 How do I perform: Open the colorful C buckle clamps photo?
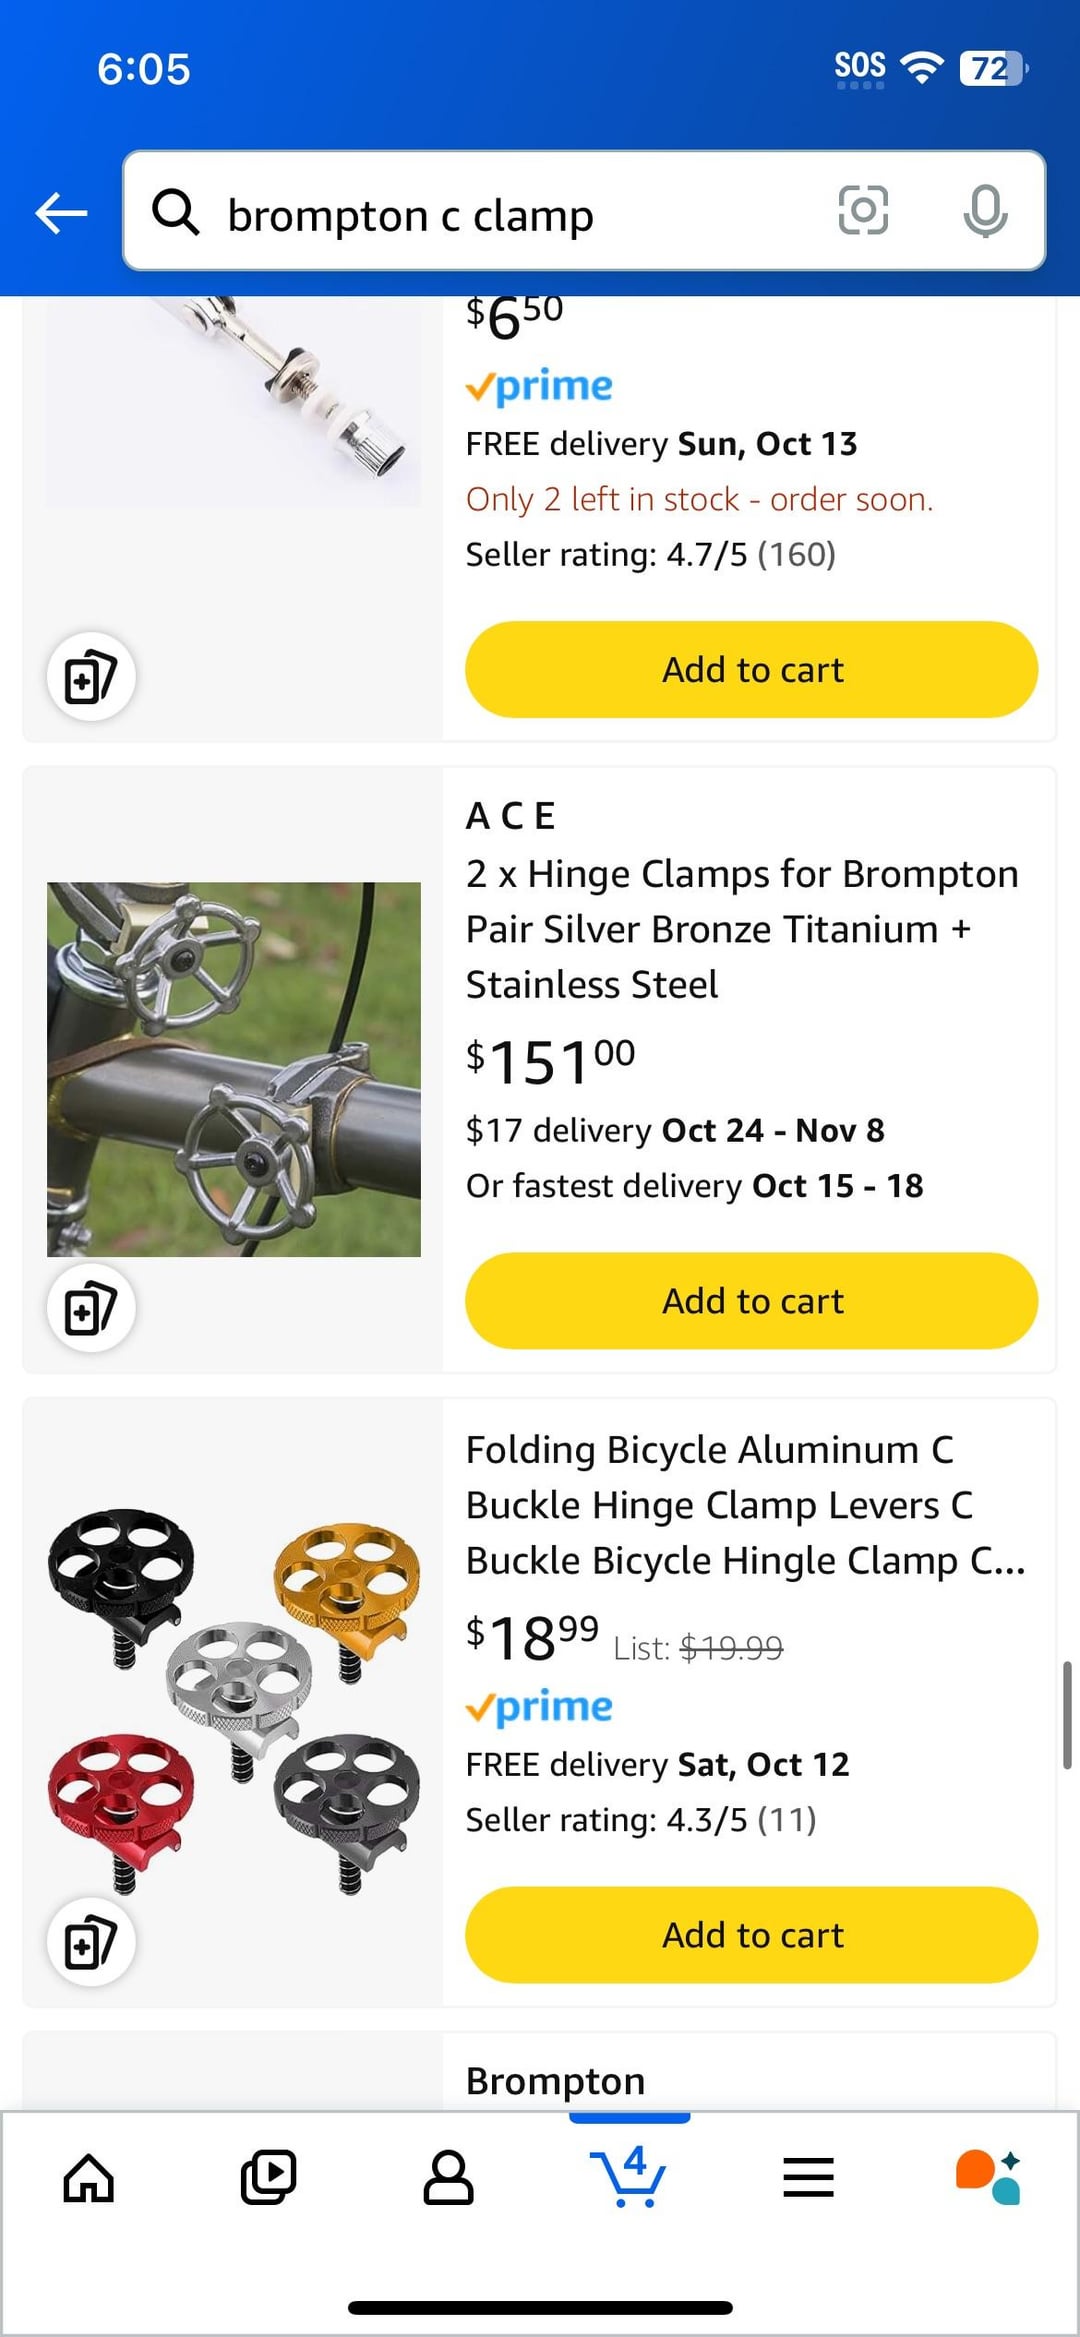(234, 1700)
